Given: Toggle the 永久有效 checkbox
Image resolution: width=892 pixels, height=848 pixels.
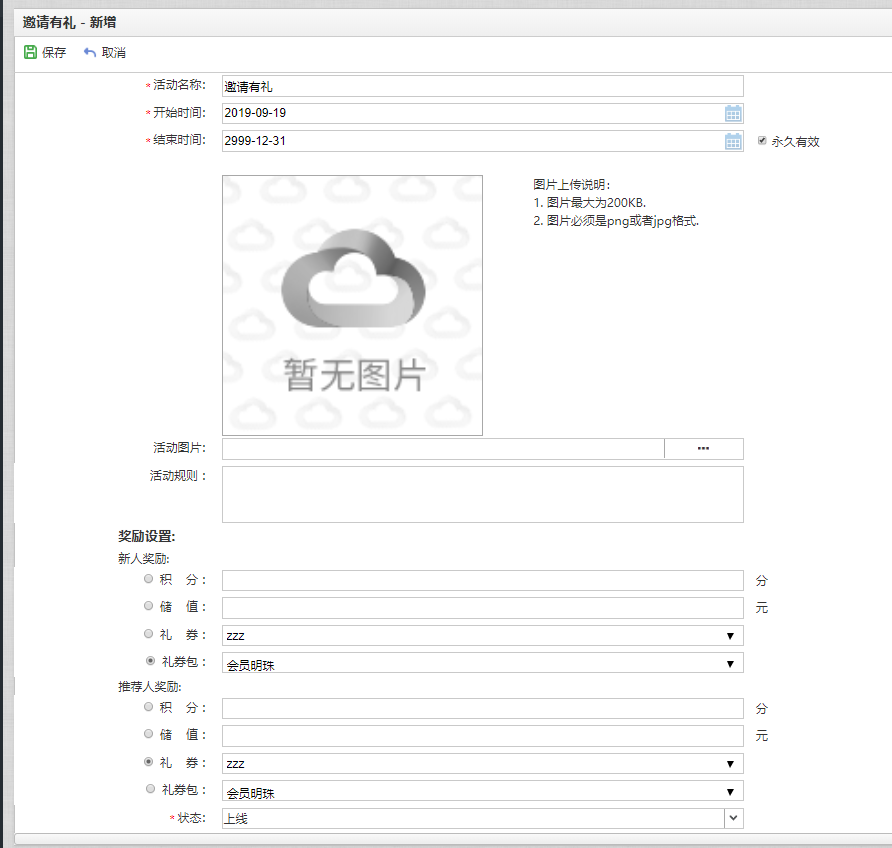Looking at the screenshot, I should tap(762, 141).
